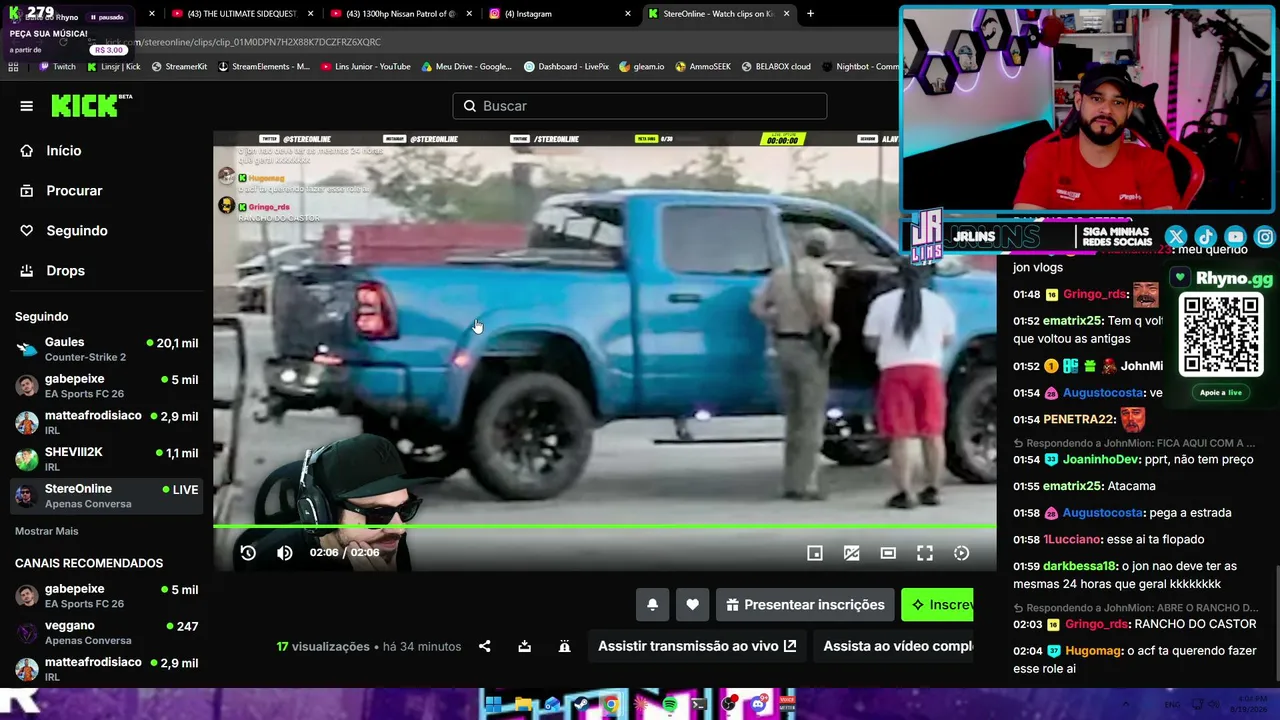1280x720 pixels.
Task: Follow the channel with the heart button
Action: click(x=692, y=605)
